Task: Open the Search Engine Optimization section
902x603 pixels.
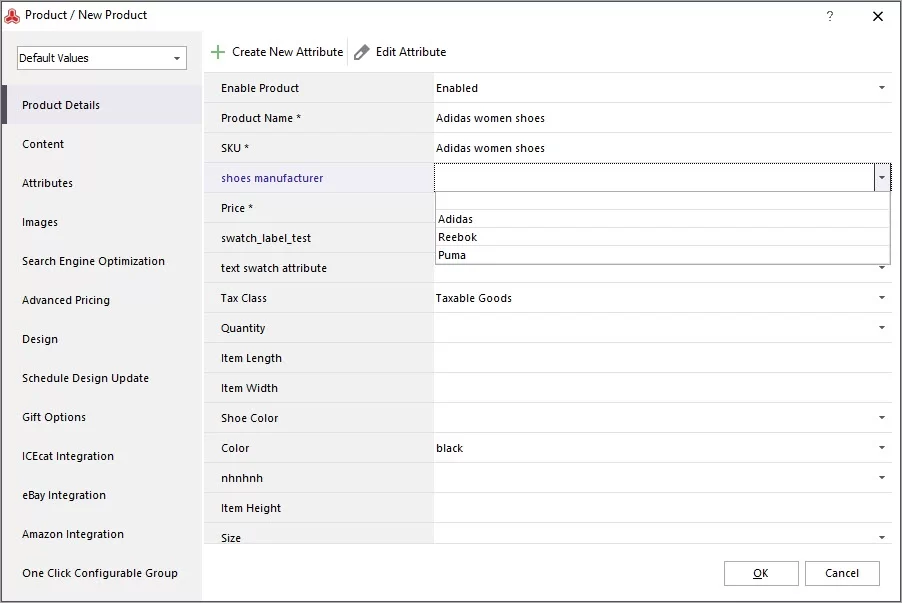Action: coord(93,261)
